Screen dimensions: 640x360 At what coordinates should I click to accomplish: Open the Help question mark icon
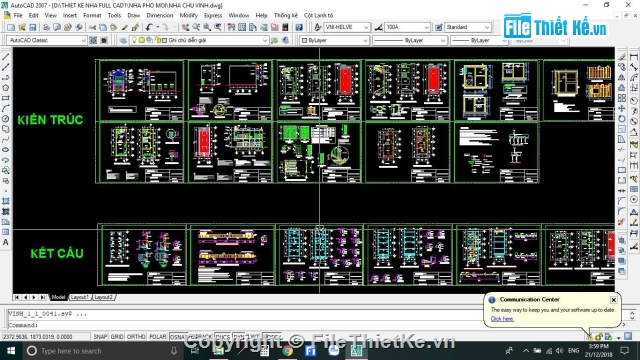(x=299, y=27)
